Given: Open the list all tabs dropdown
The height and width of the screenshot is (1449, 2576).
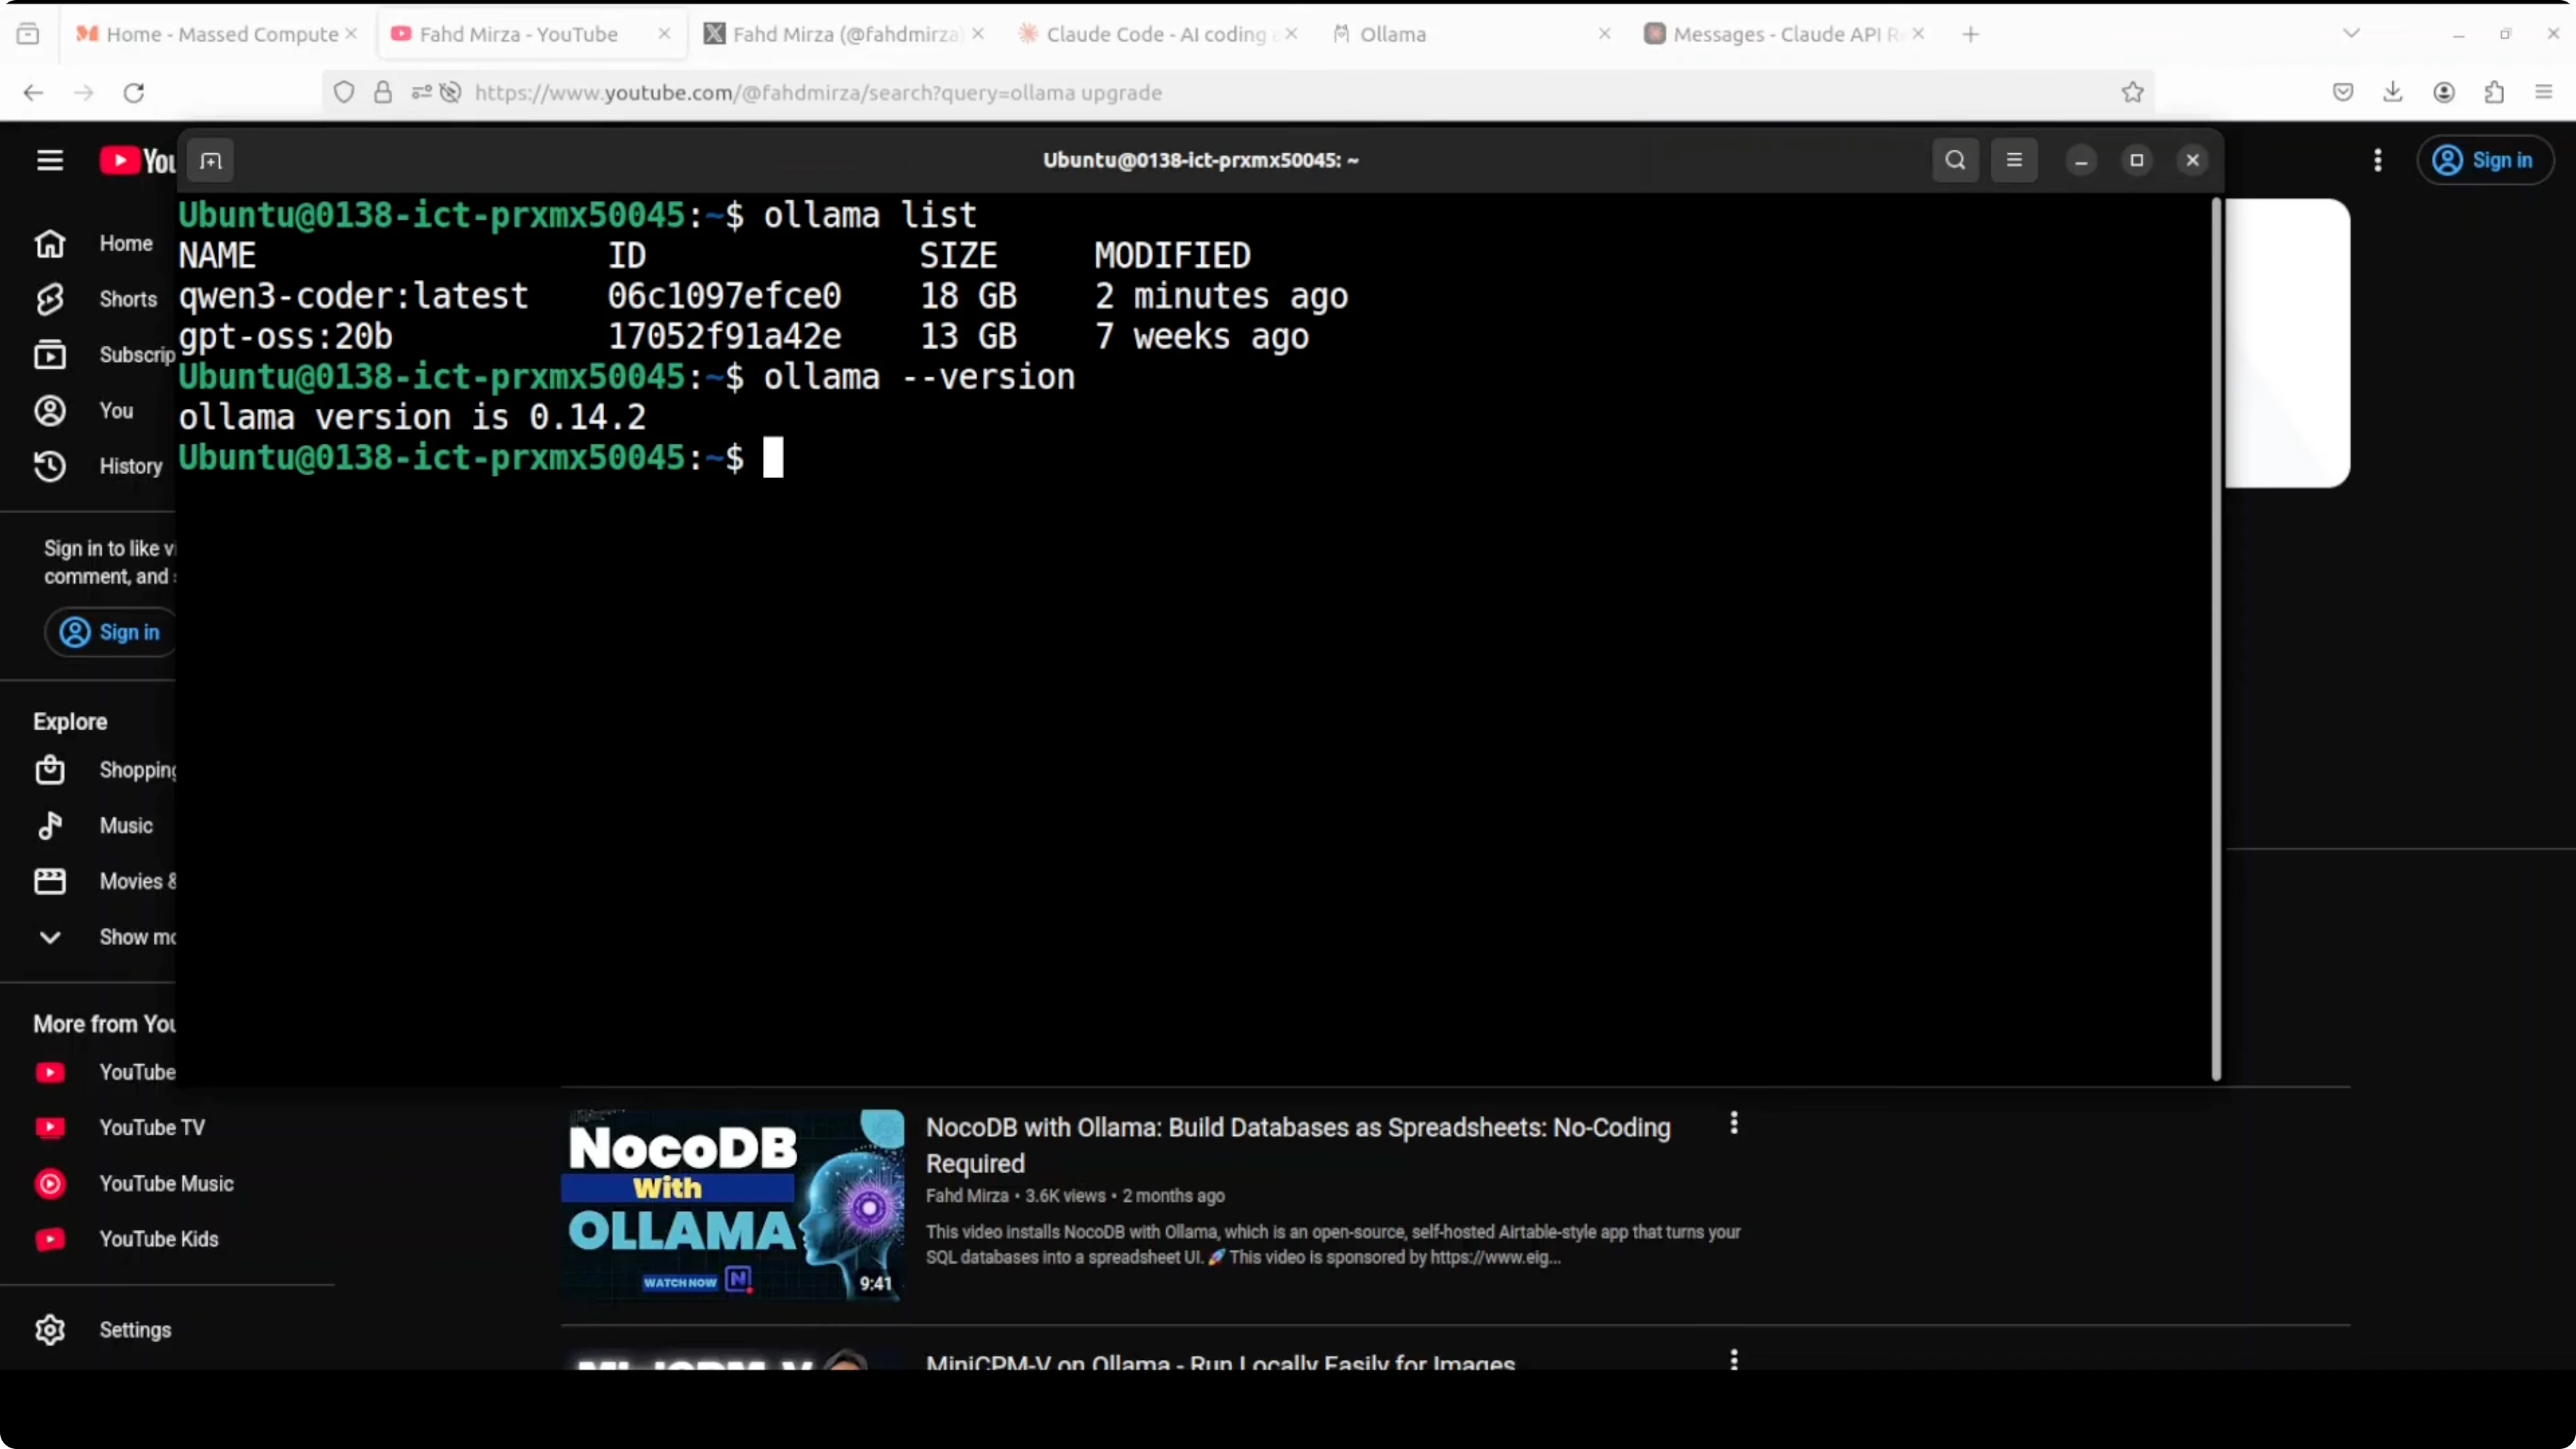Looking at the screenshot, I should tap(2351, 34).
